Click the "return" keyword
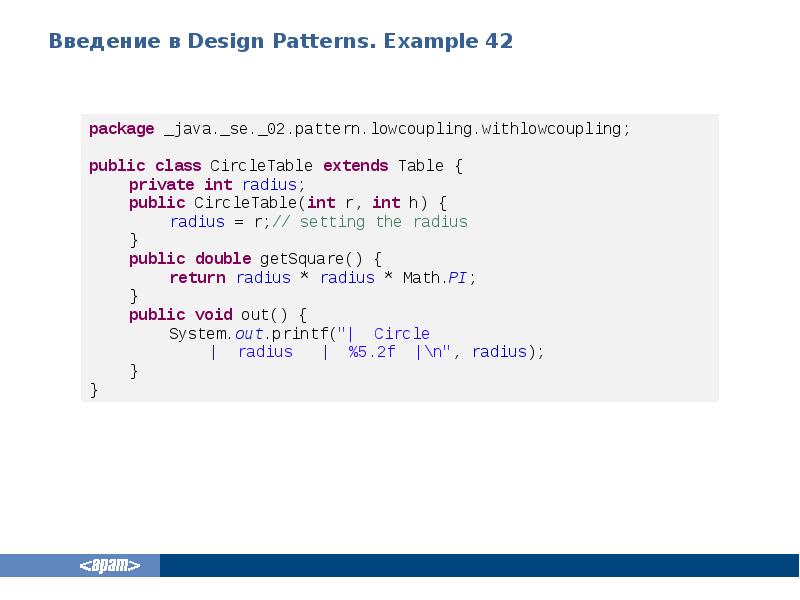The width and height of the screenshot is (800, 600). coord(196,278)
